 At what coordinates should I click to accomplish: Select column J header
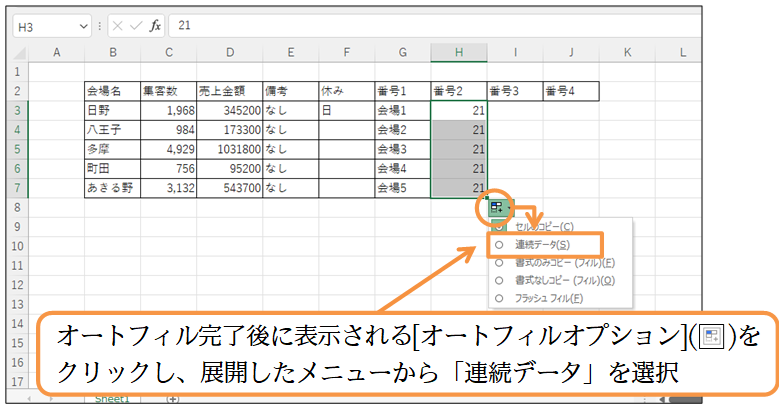(x=571, y=53)
